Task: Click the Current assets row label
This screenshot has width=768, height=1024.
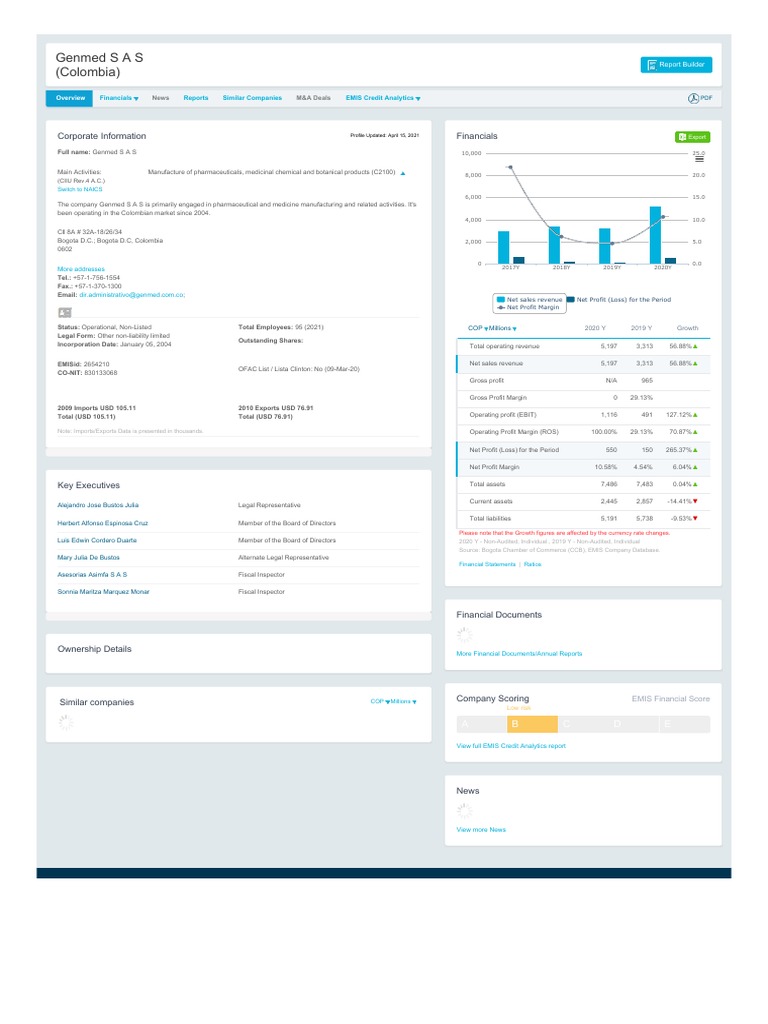Action: (491, 502)
